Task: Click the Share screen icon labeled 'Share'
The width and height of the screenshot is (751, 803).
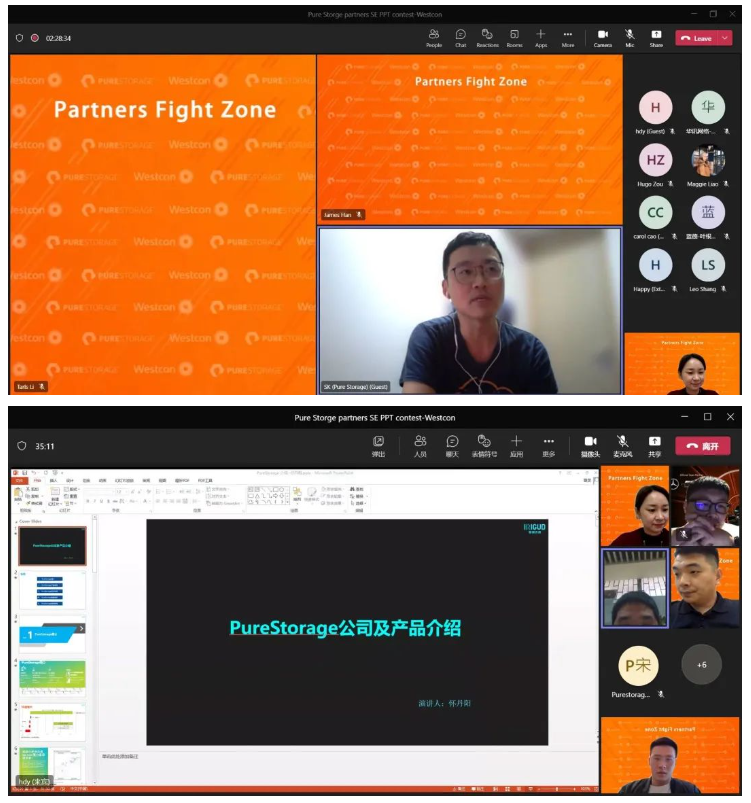Action: point(656,38)
